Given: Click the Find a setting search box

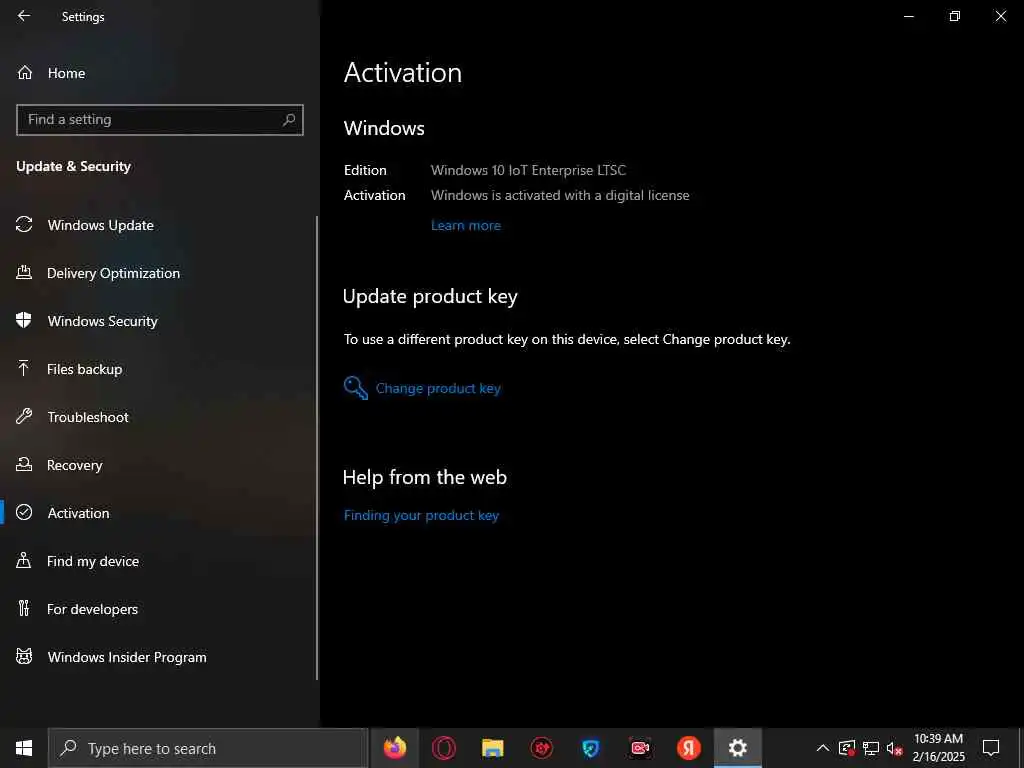Looking at the screenshot, I should 159,120.
